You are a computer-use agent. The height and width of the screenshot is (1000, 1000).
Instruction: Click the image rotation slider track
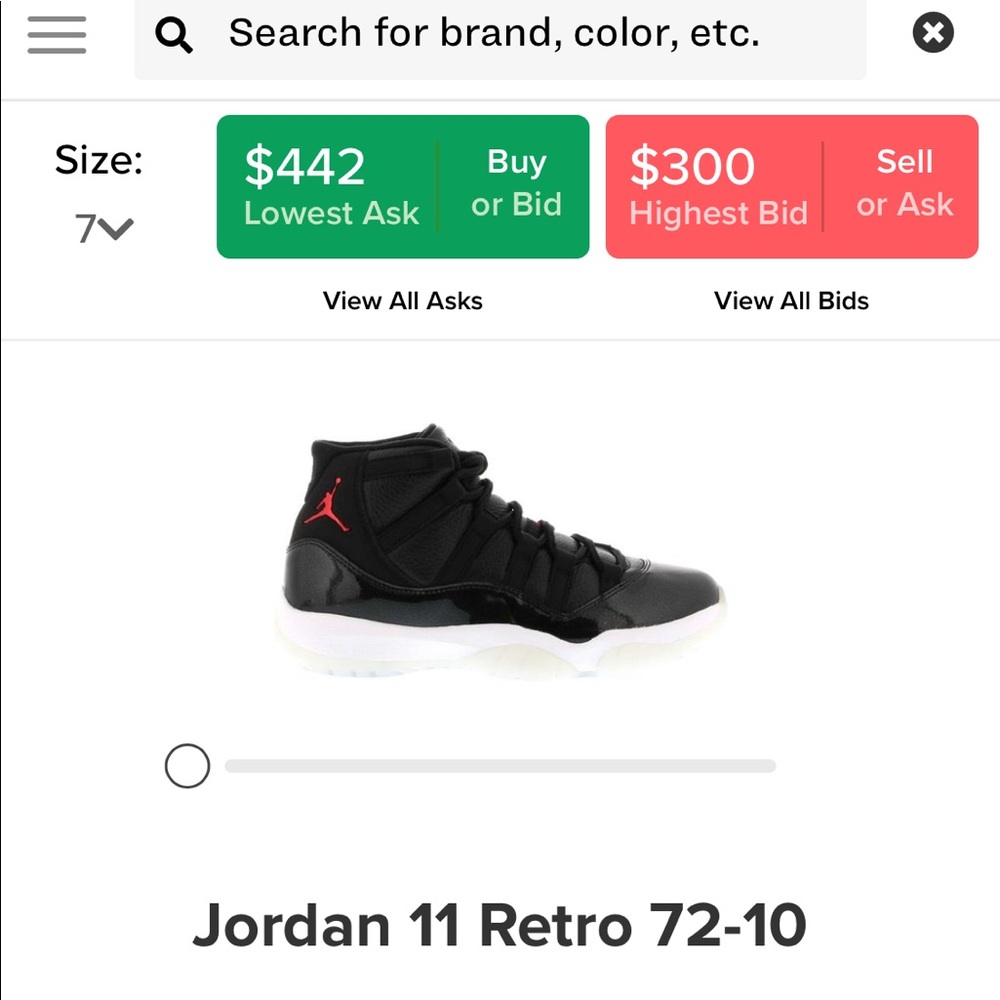coord(500,765)
